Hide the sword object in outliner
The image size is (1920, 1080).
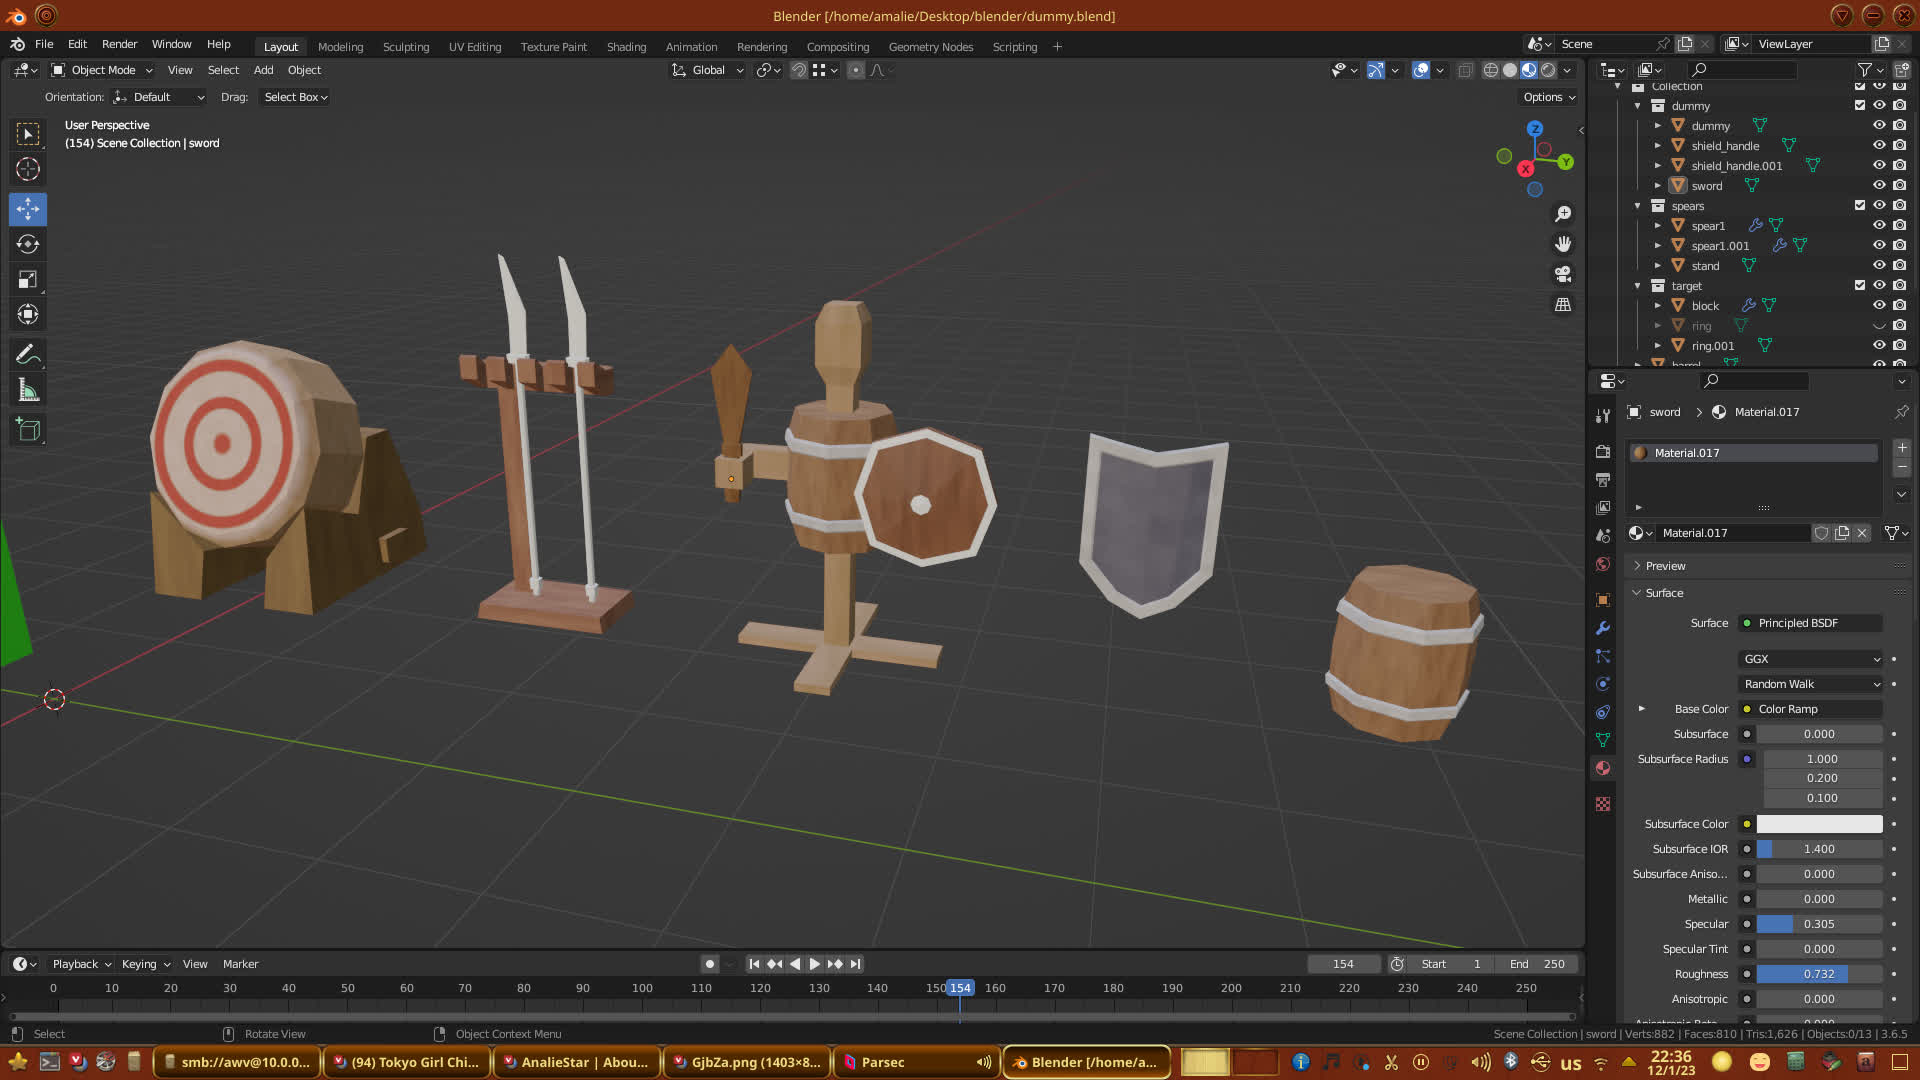(1879, 185)
